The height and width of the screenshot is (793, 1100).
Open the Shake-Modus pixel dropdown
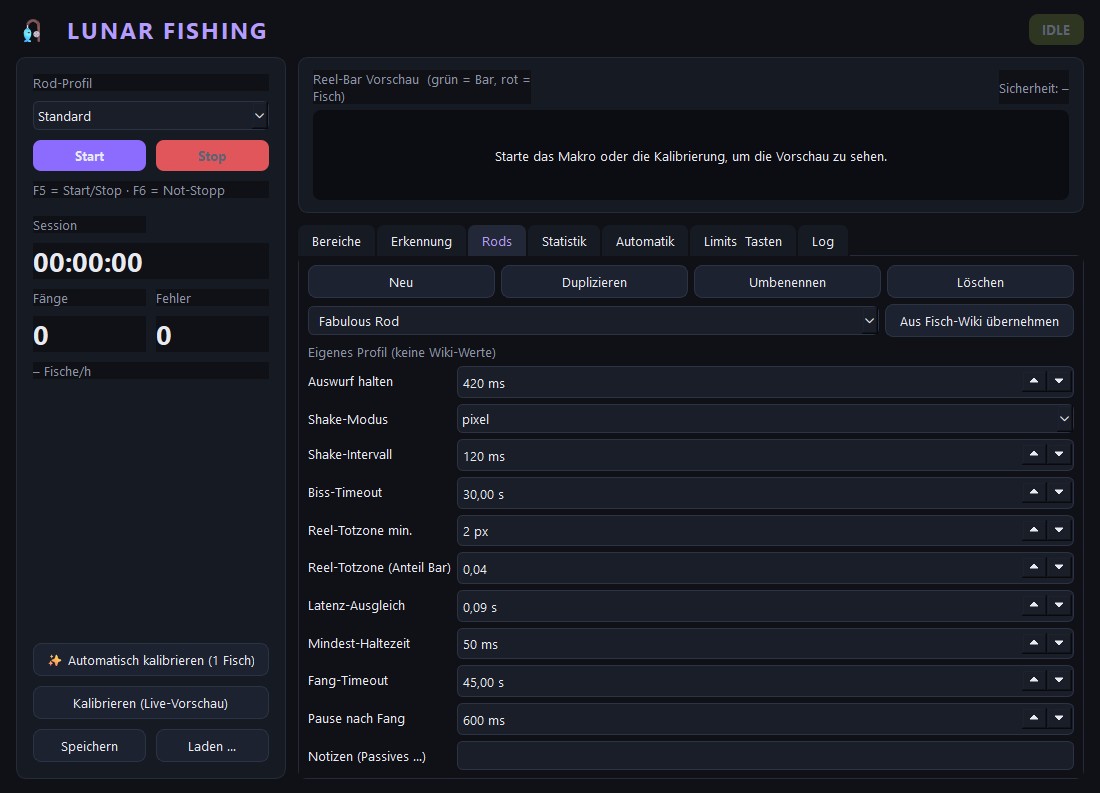point(765,419)
